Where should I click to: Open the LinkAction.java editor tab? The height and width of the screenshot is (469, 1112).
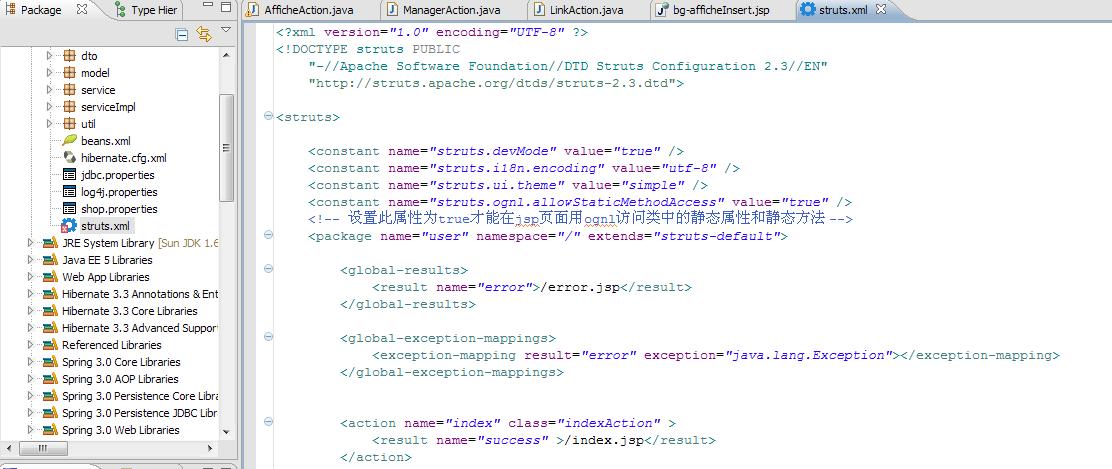point(579,10)
